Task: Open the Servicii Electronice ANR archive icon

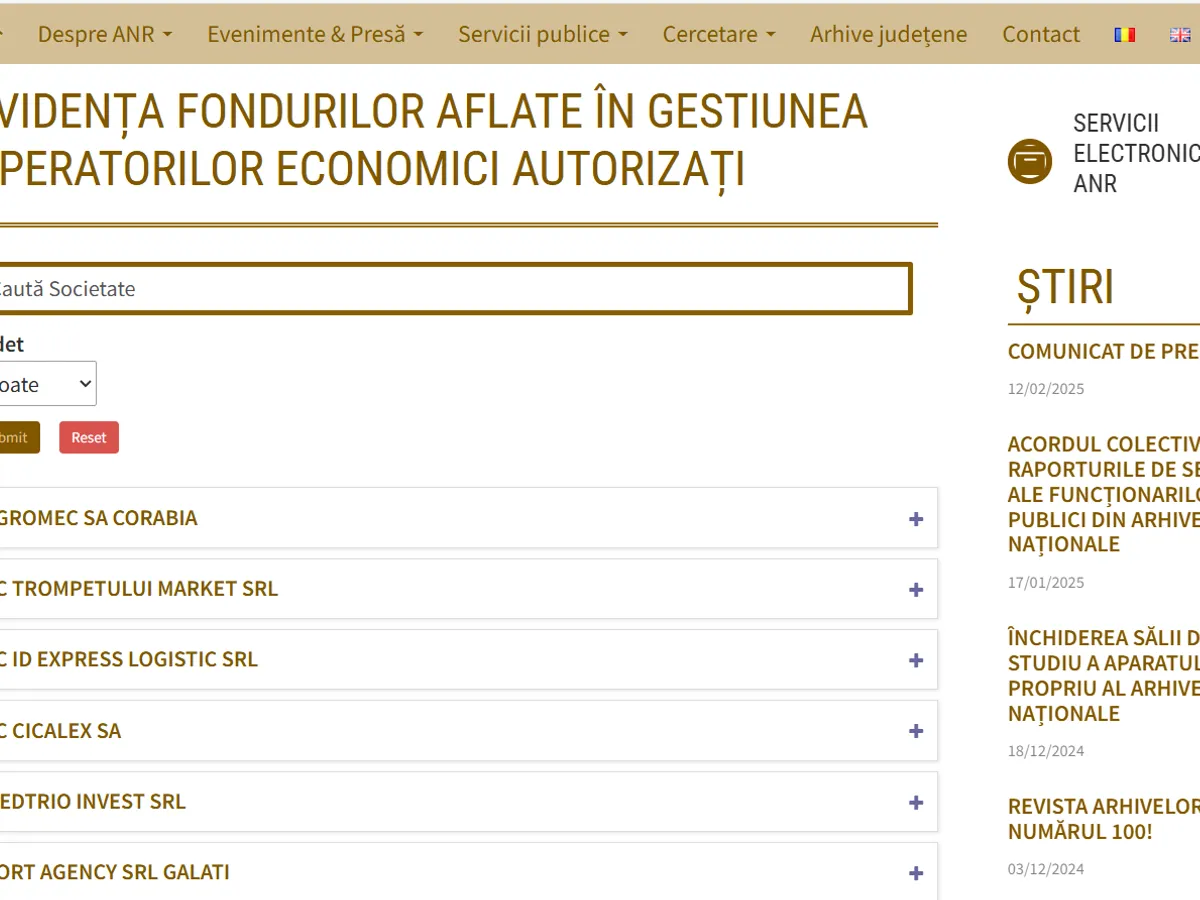Action: pyautogui.click(x=1030, y=161)
